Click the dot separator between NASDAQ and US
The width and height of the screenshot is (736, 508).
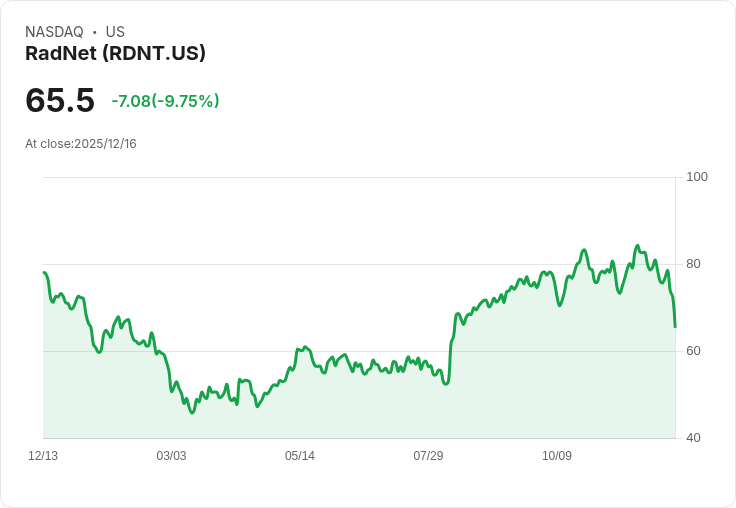tap(94, 32)
